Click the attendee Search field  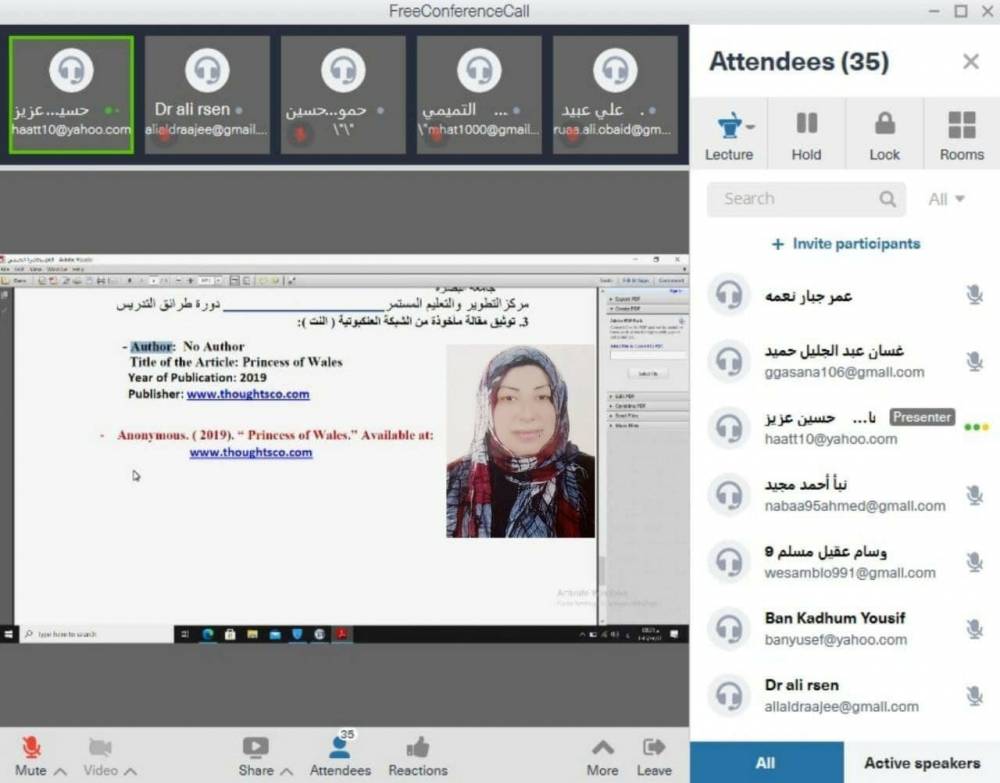[790, 199]
